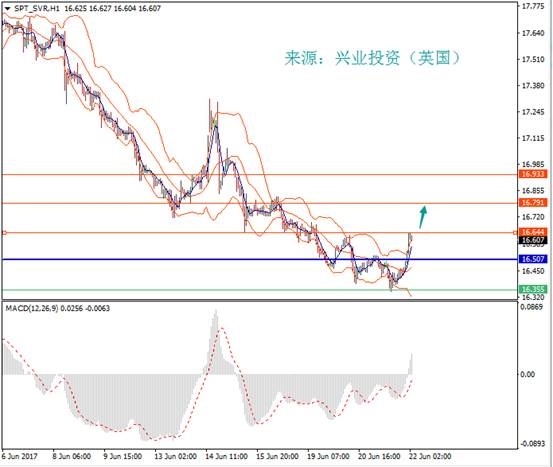Image resolution: width=553 pixels, height=467 pixels.
Task: Select the 0.00 MACD zero axis label
Action: pos(528,374)
